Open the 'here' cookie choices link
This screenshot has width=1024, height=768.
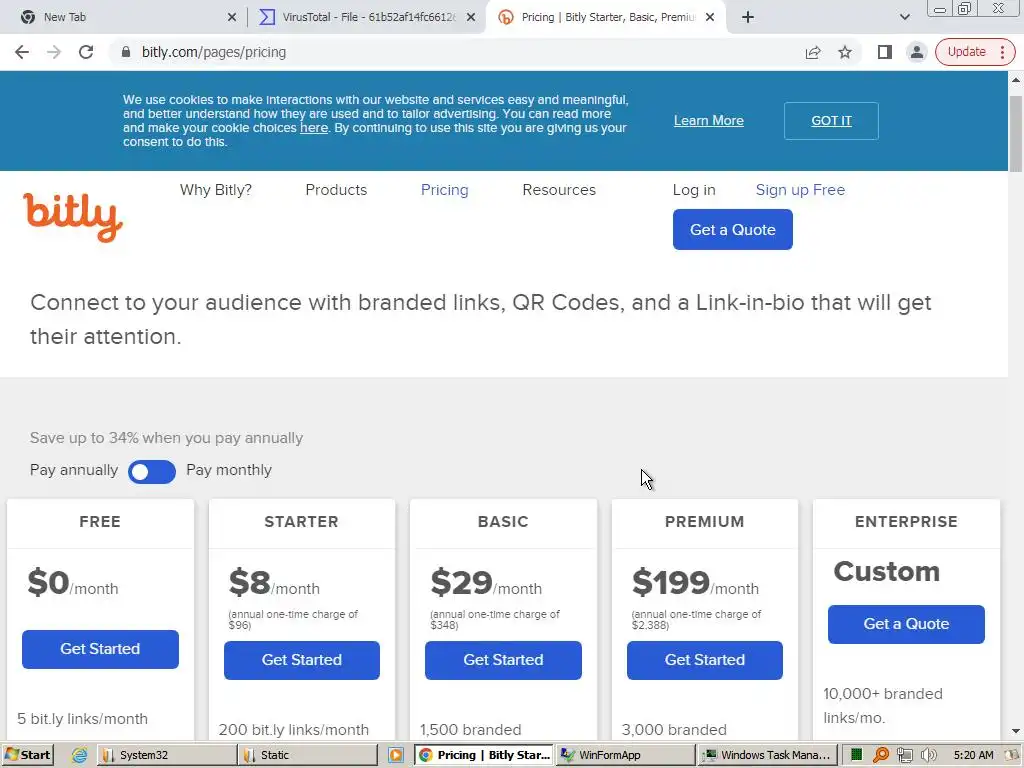[x=313, y=128]
